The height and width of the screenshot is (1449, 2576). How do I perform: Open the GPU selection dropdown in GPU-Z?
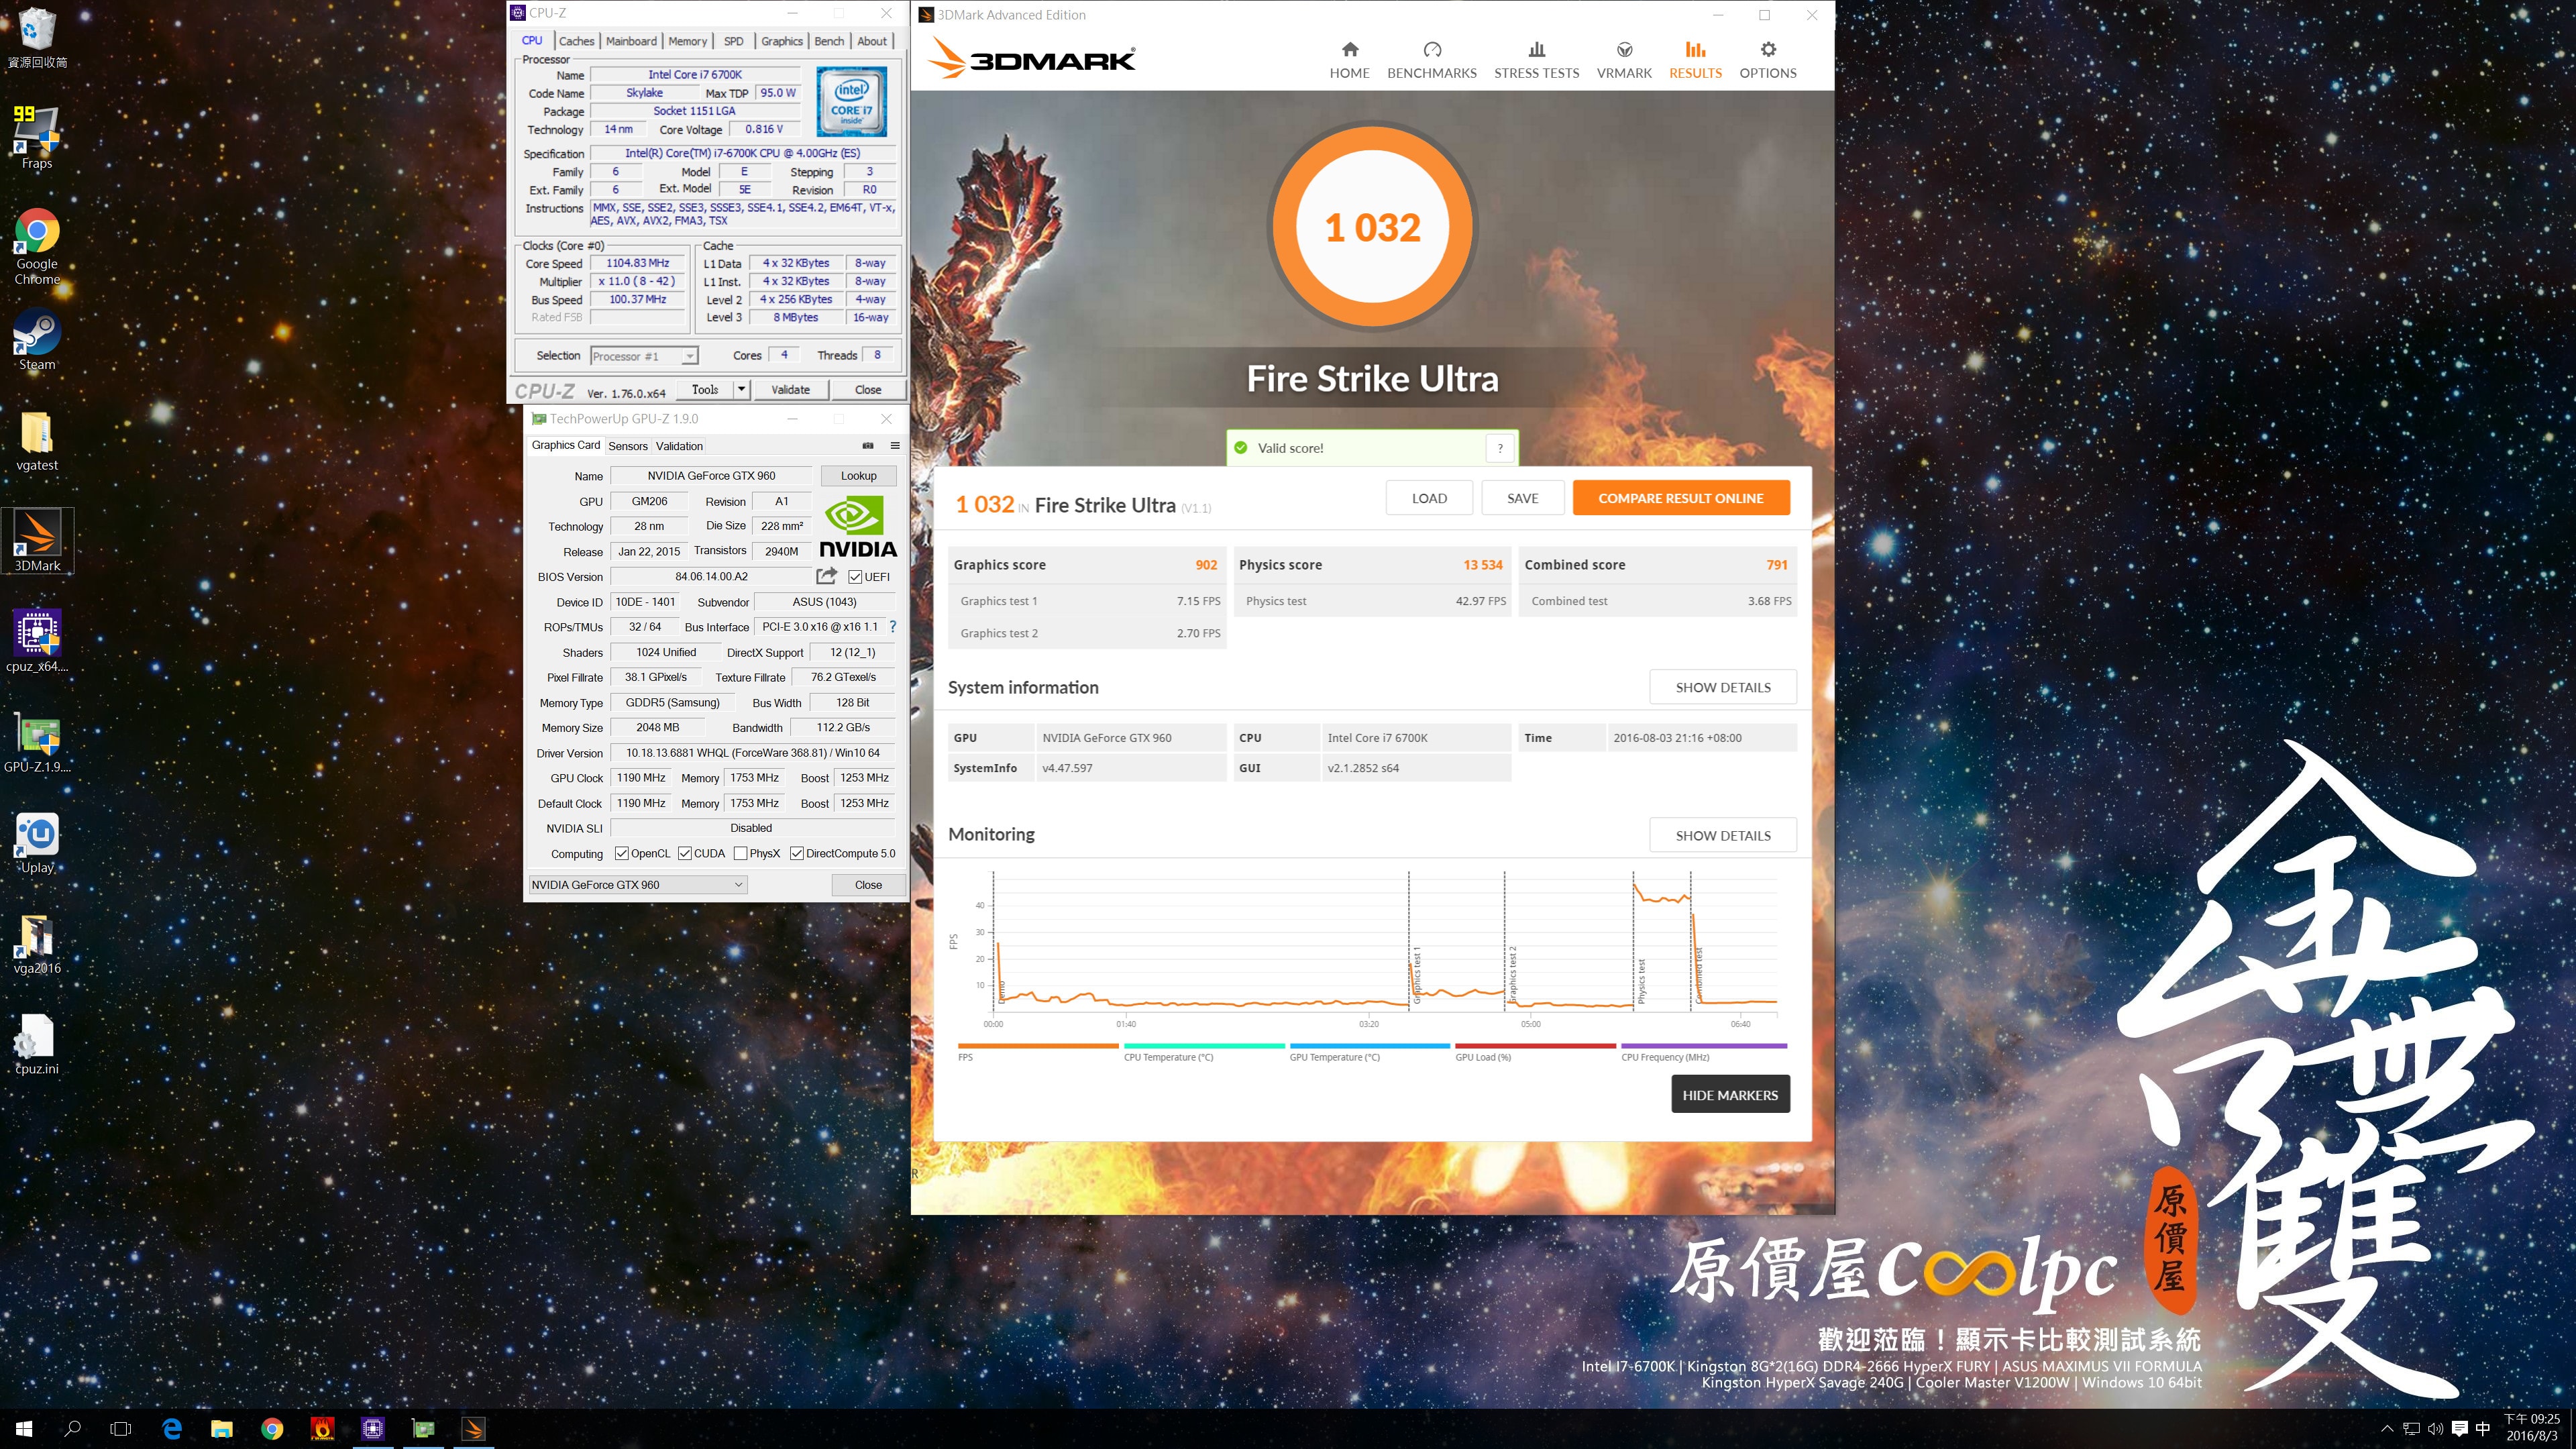638,885
